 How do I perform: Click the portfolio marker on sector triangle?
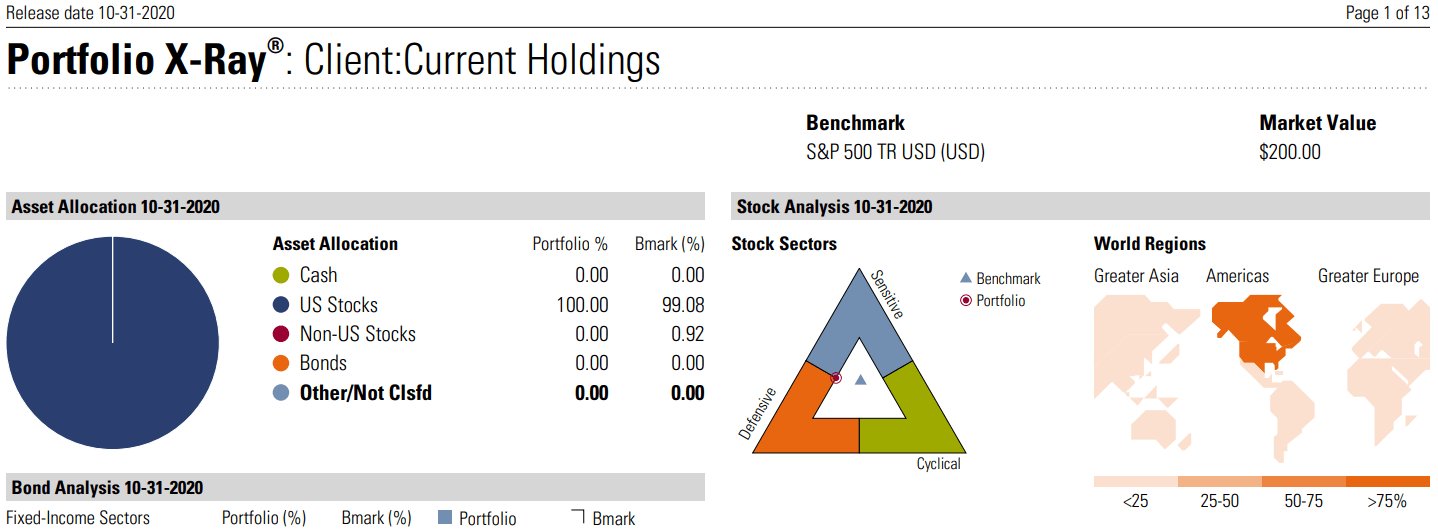pos(836,378)
